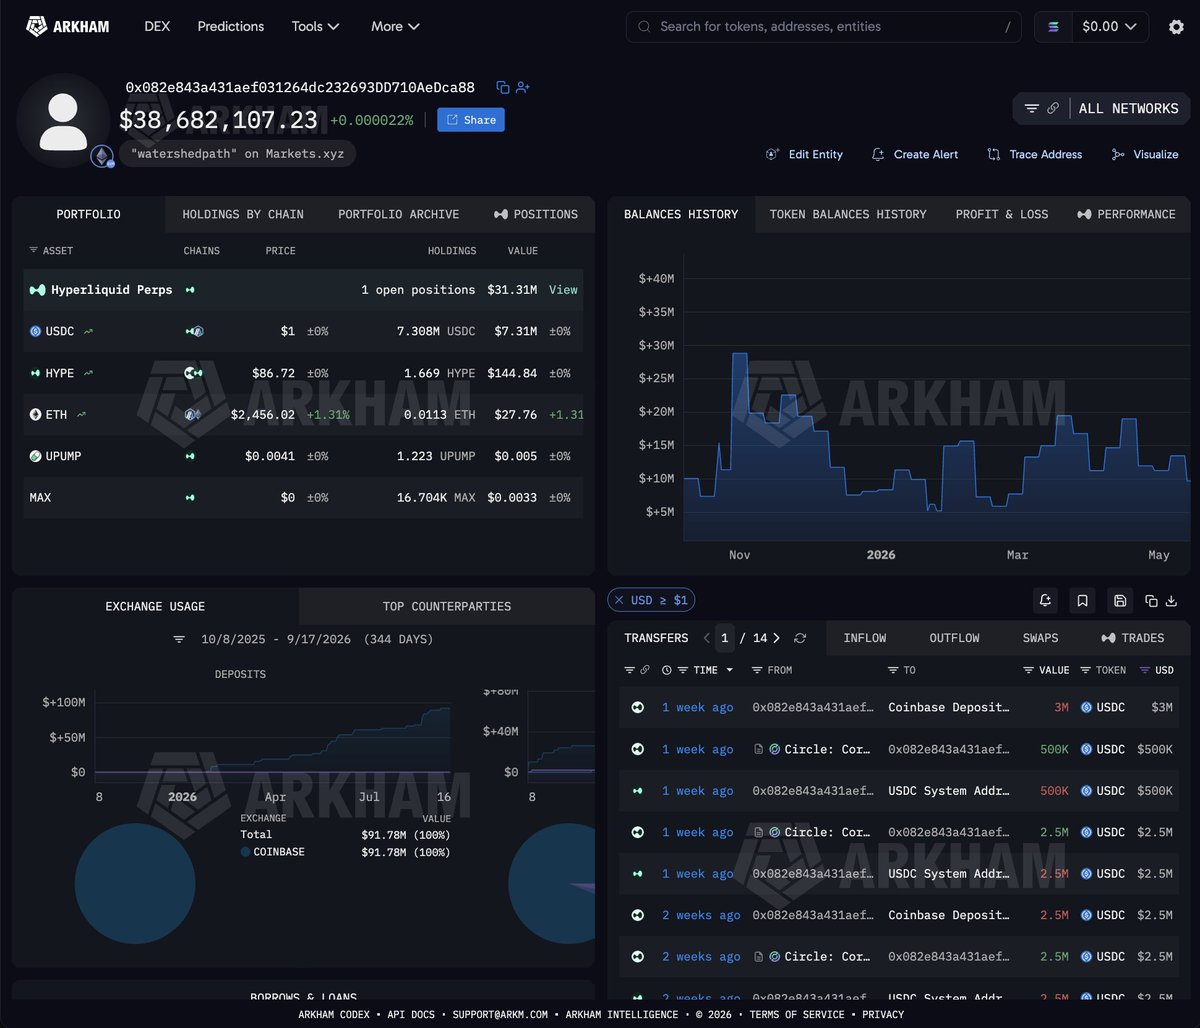
Task: Click the filter icon next to TO
Action: (892, 670)
